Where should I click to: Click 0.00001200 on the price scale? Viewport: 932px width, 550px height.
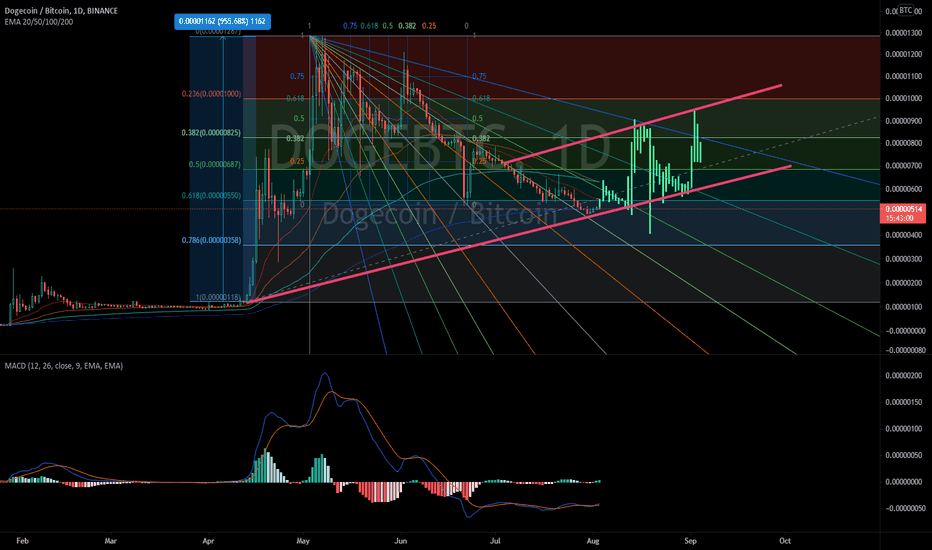click(x=904, y=54)
